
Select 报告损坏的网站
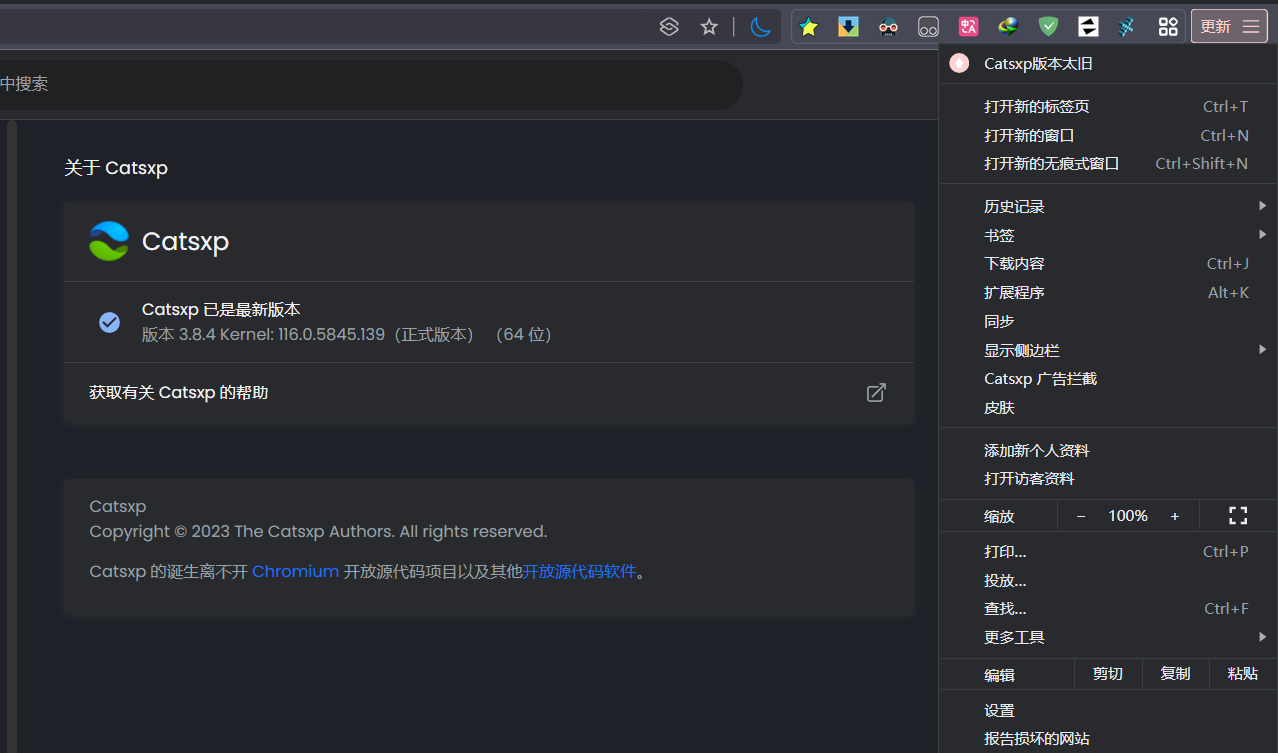(1108, 739)
